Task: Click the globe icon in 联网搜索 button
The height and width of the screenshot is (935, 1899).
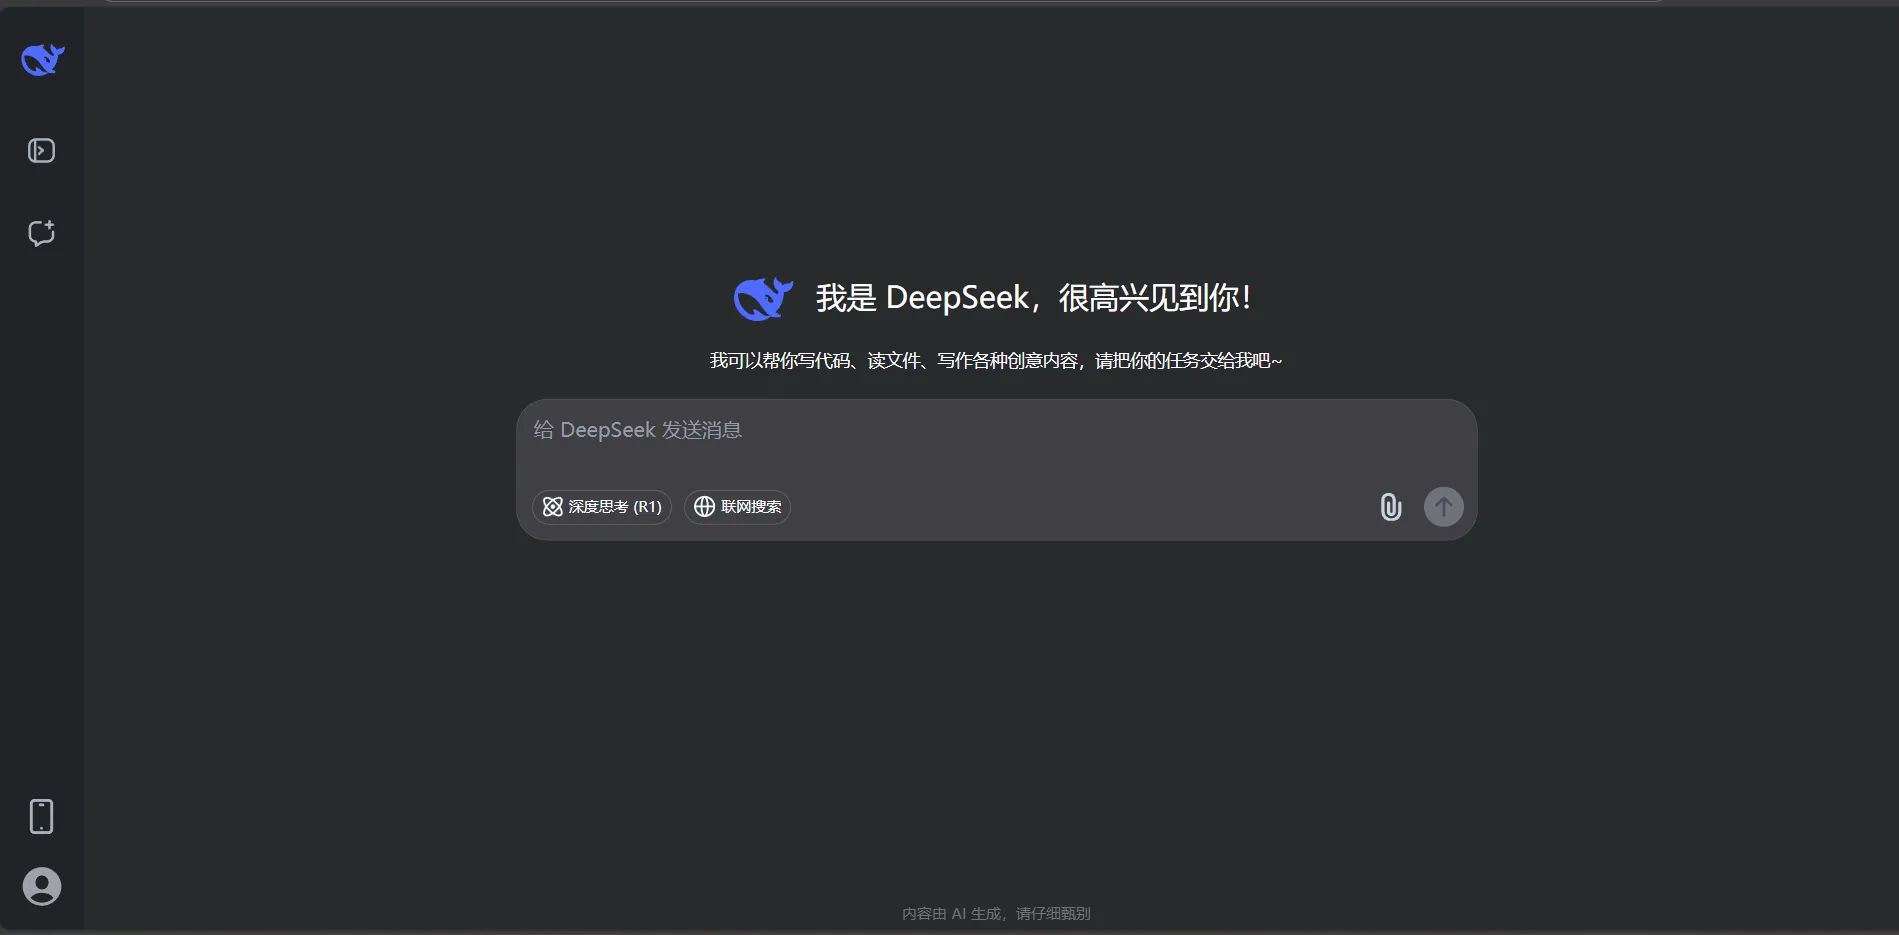Action: pyautogui.click(x=705, y=507)
